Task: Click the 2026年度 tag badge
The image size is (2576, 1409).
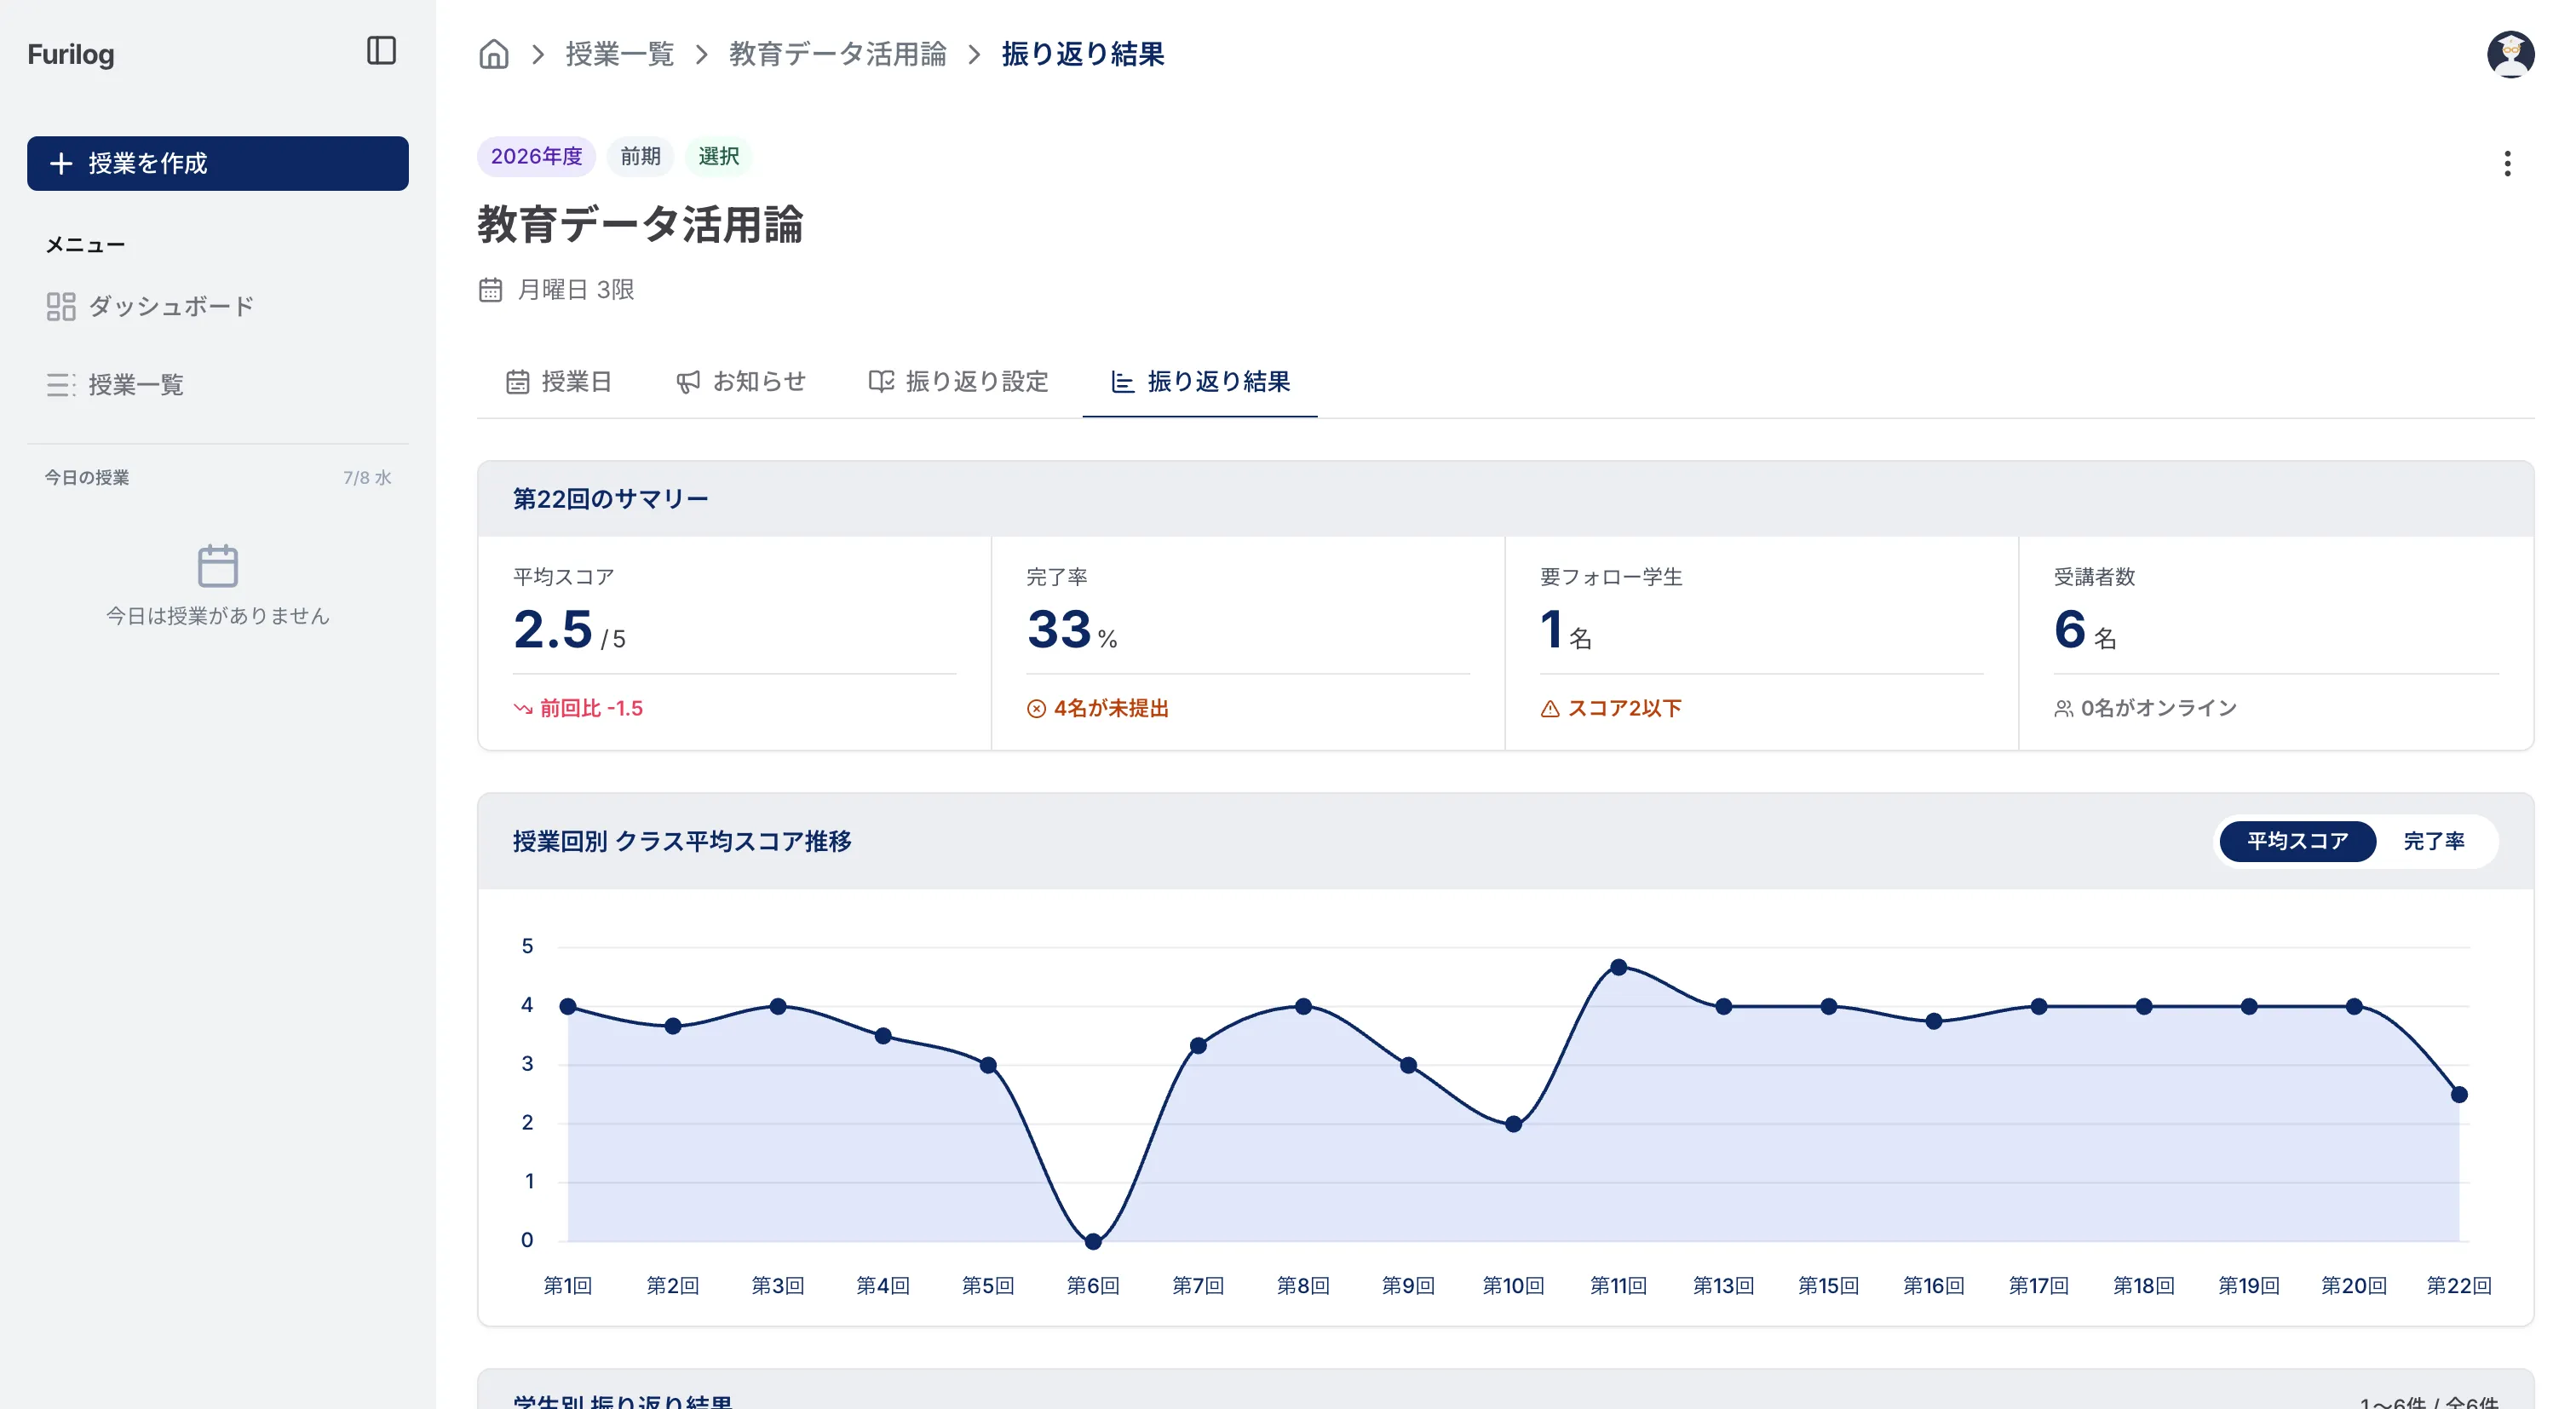Action: click(536, 157)
